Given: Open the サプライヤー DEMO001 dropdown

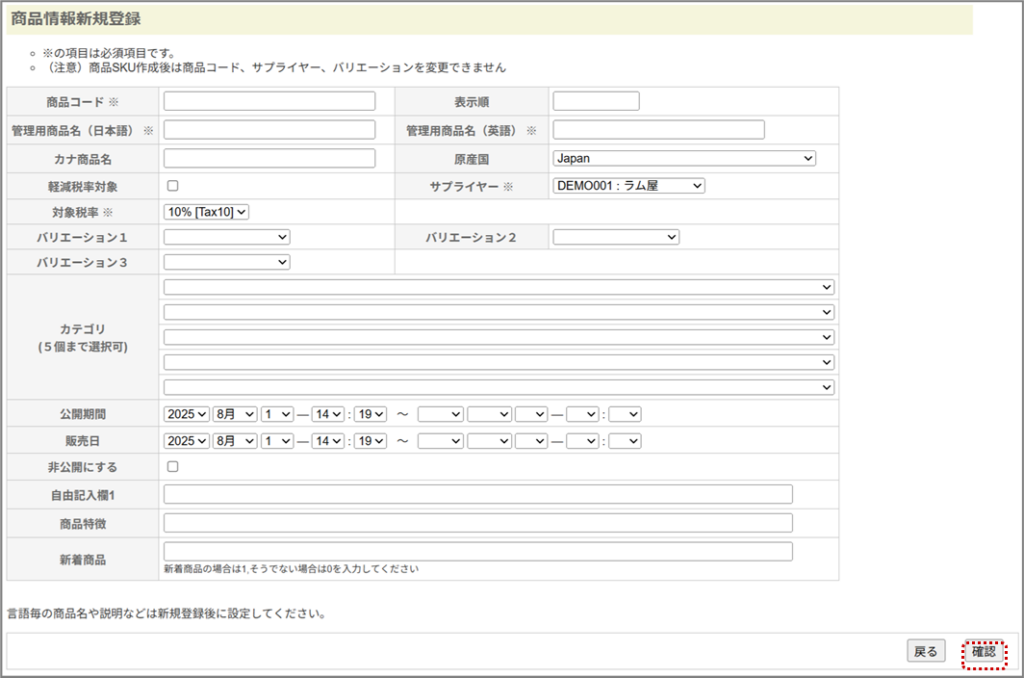Looking at the screenshot, I should 628,186.
